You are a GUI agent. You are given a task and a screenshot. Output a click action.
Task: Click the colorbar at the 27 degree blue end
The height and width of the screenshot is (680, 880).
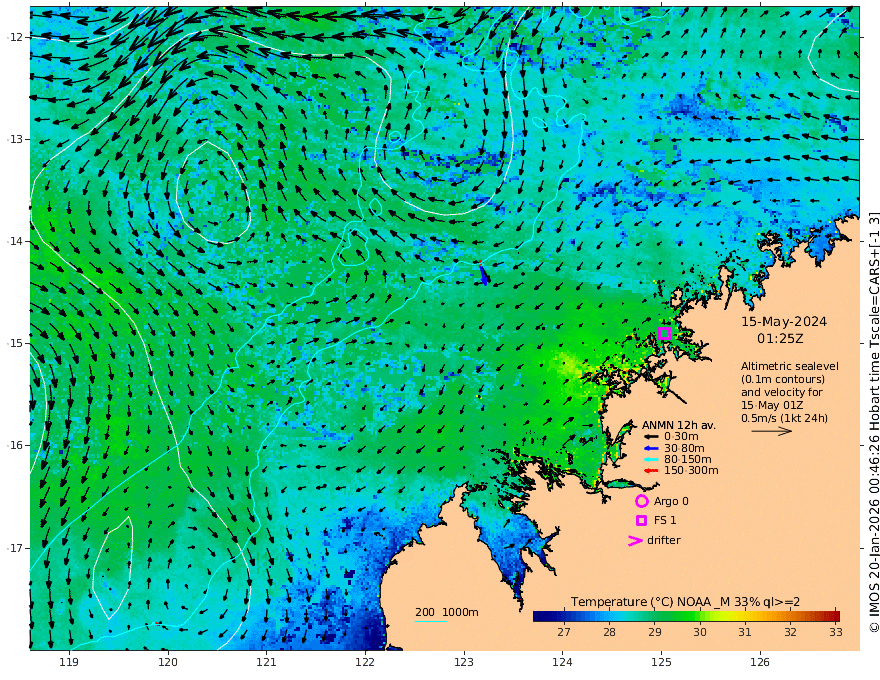tap(564, 616)
